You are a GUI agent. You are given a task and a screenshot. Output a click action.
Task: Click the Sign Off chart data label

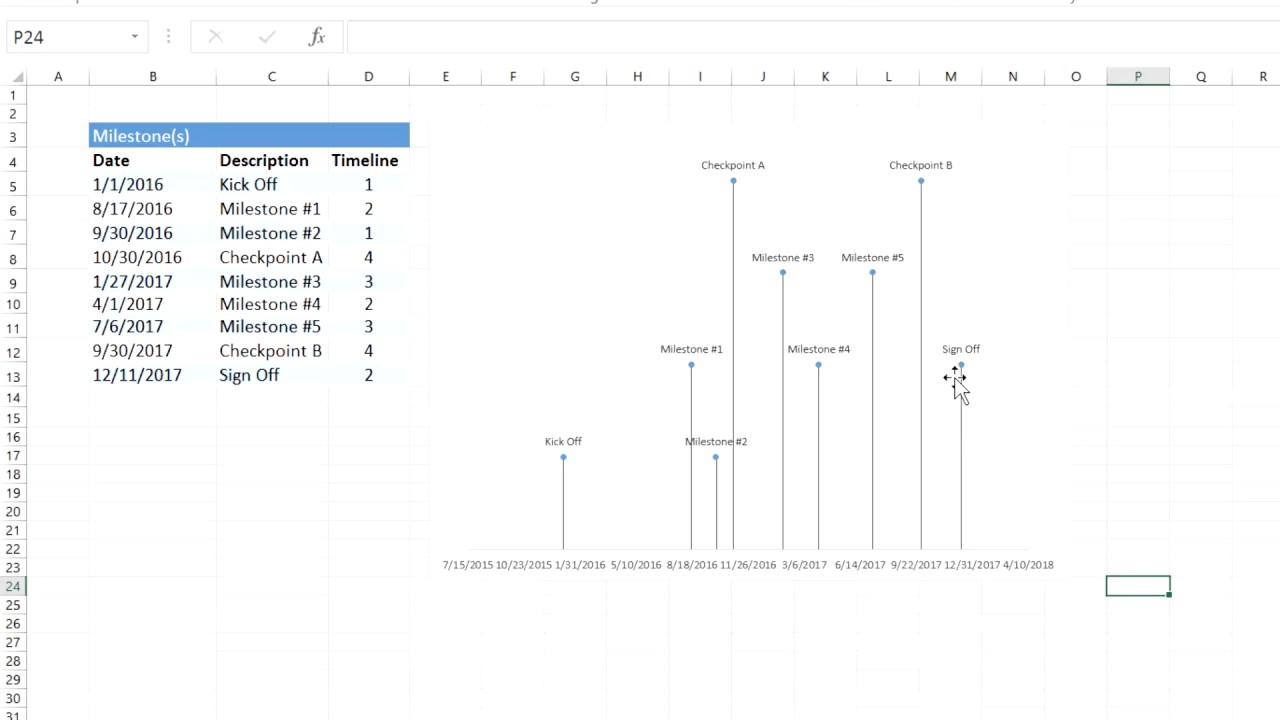pyautogui.click(x=961, y=349)
